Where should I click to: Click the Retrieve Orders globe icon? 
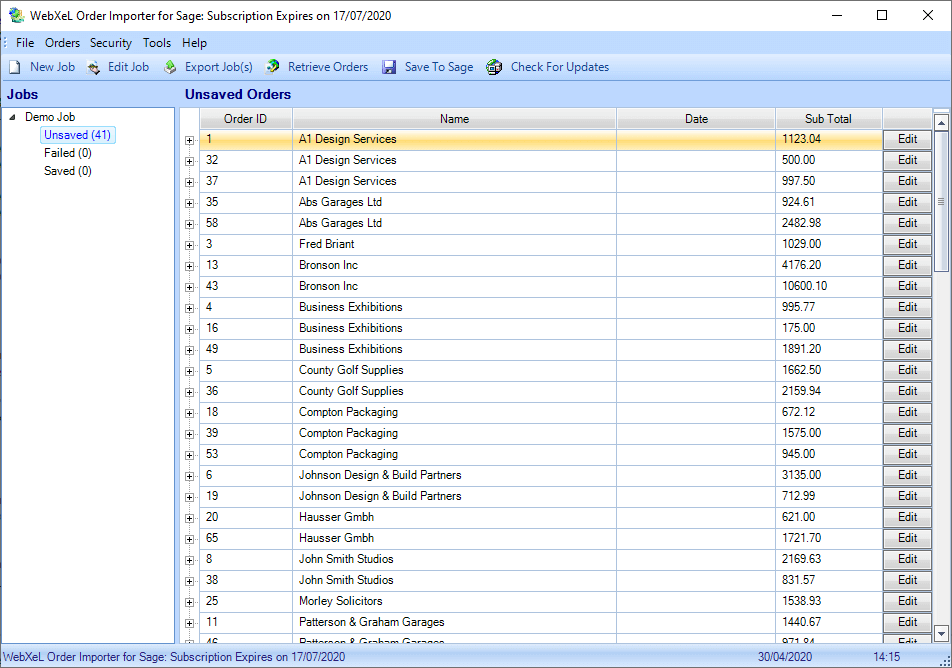(273, 67)
